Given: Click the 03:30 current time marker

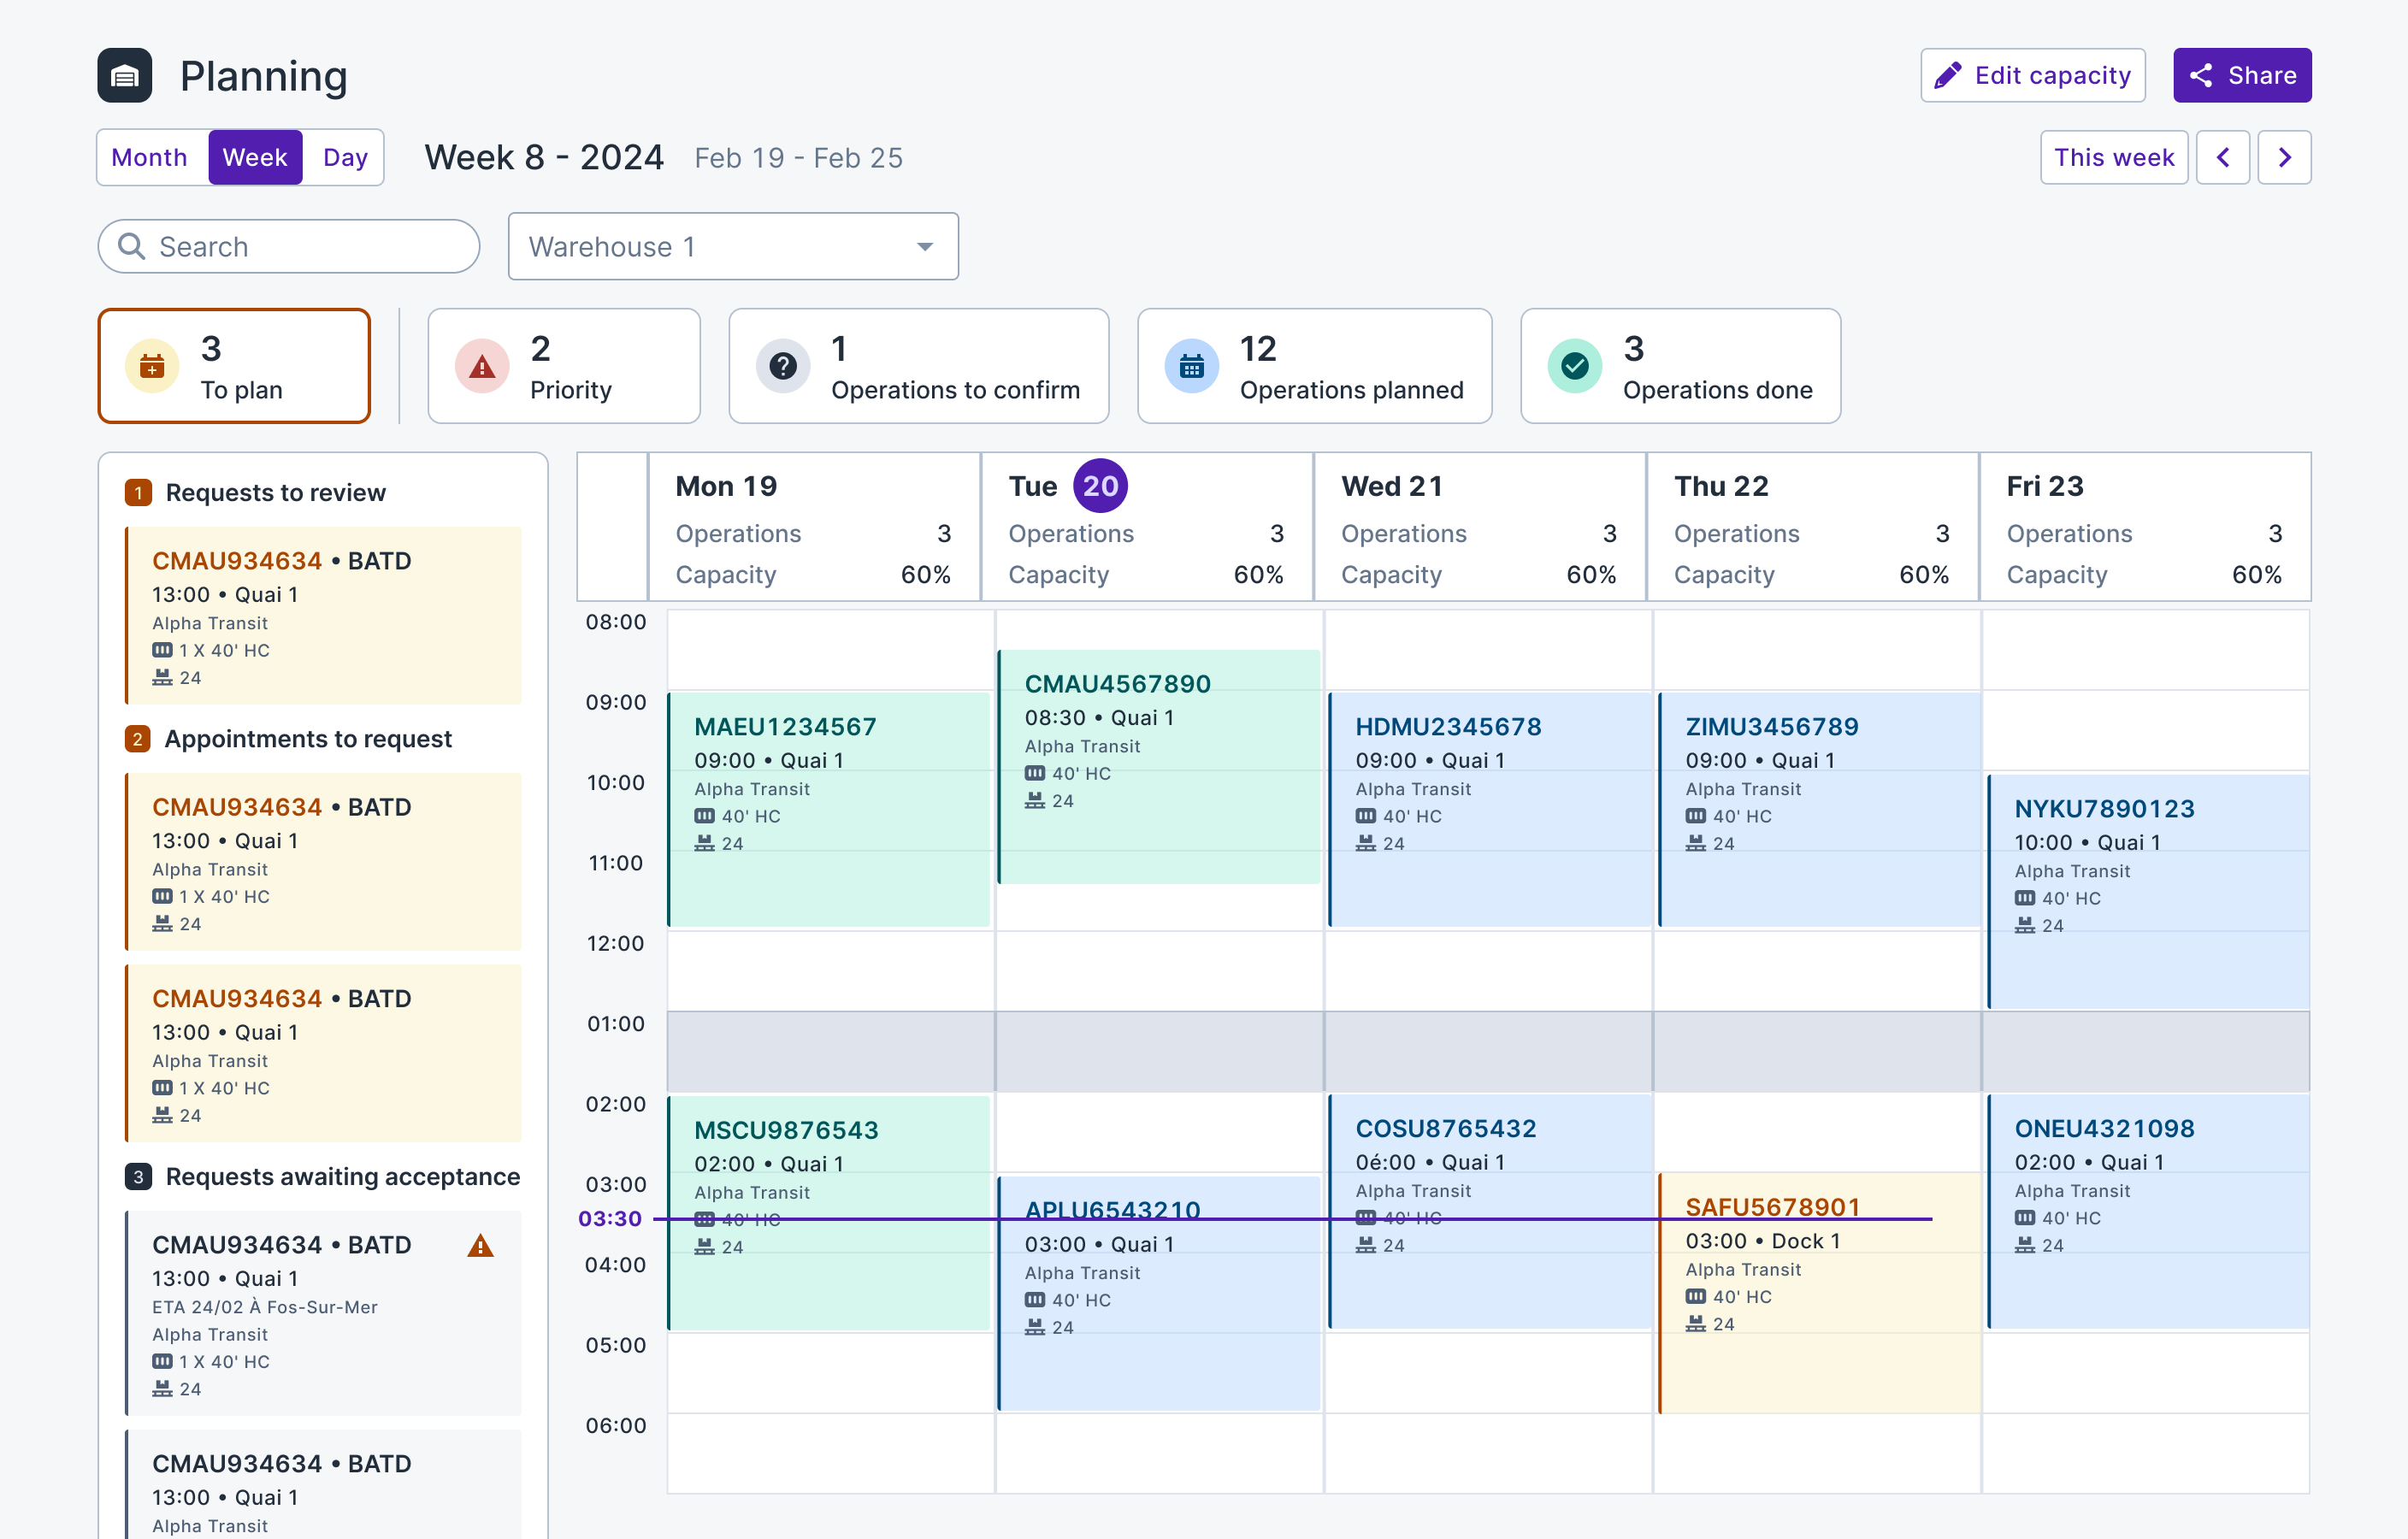Looking at the screenshot, I should [x=610, y=1219].
